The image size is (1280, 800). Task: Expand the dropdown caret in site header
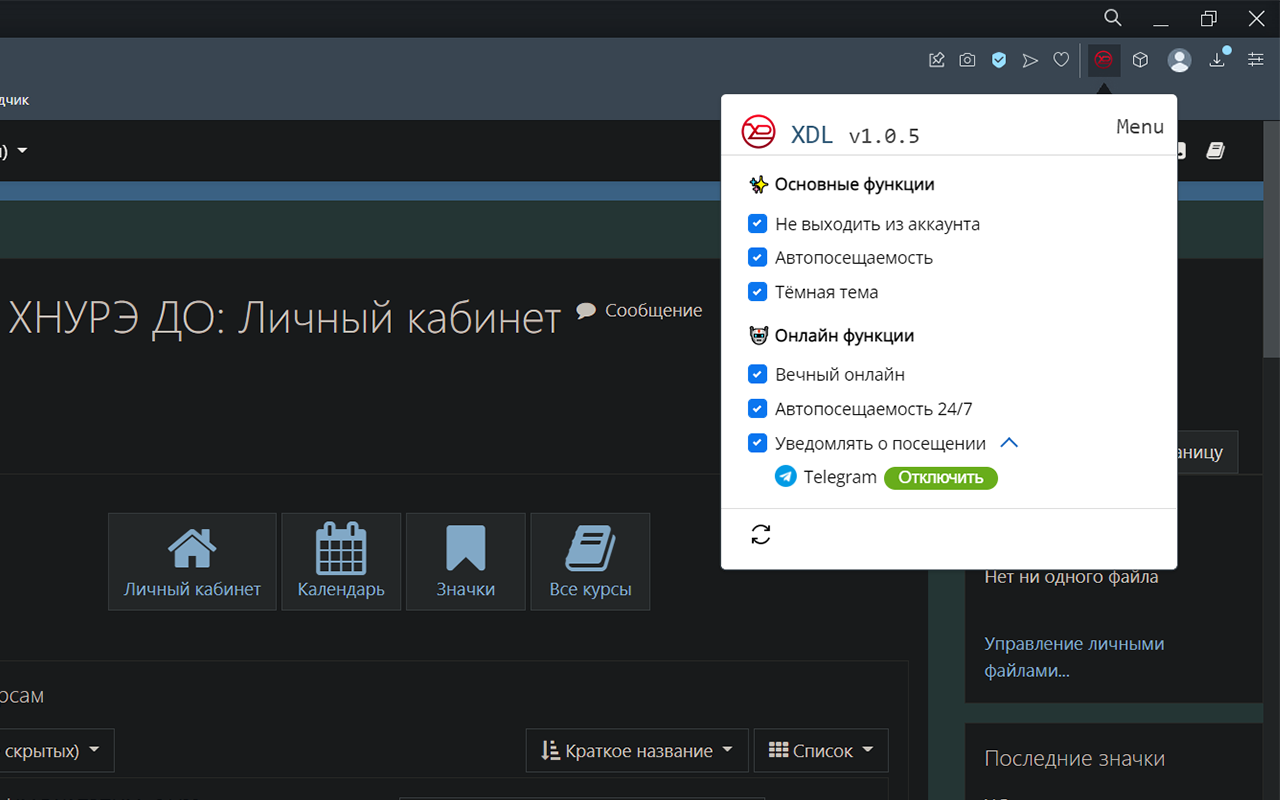(22, 151)
